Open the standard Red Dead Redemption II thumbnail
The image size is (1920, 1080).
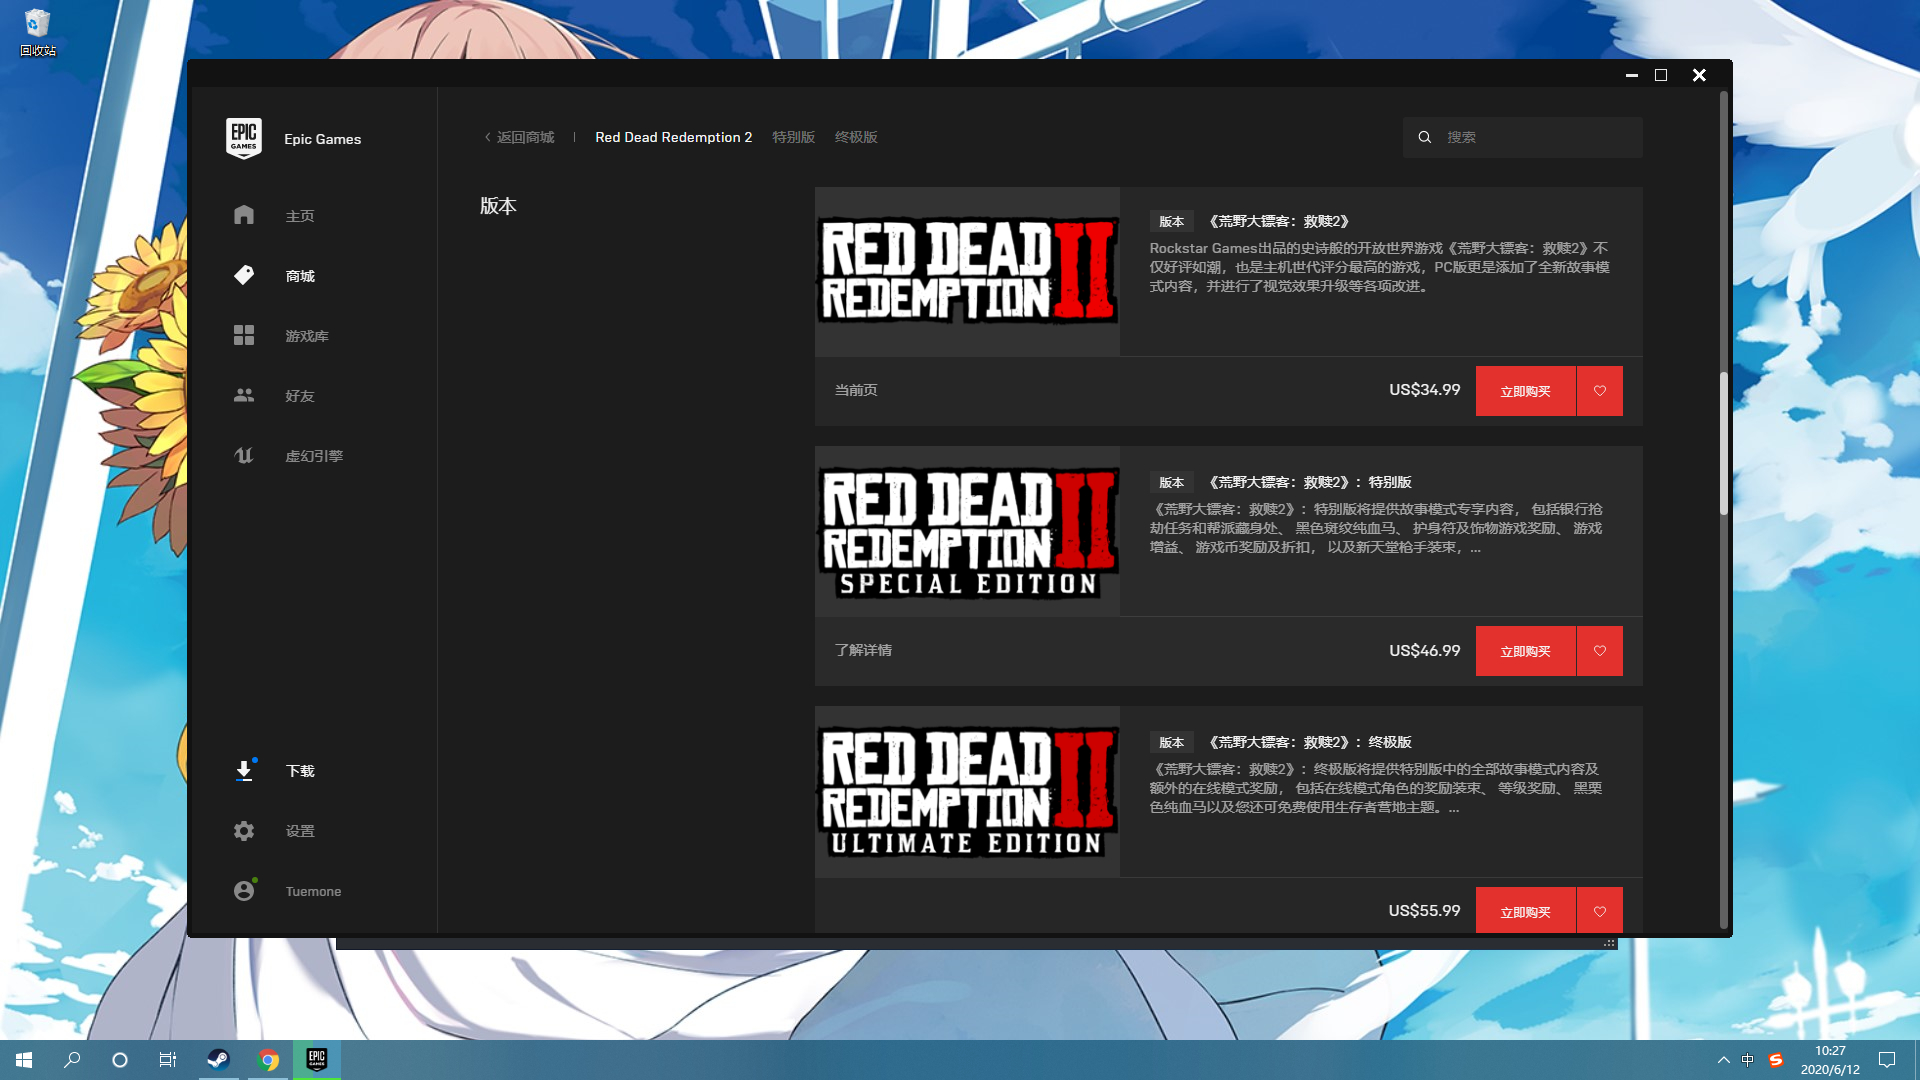pos(967,272)
